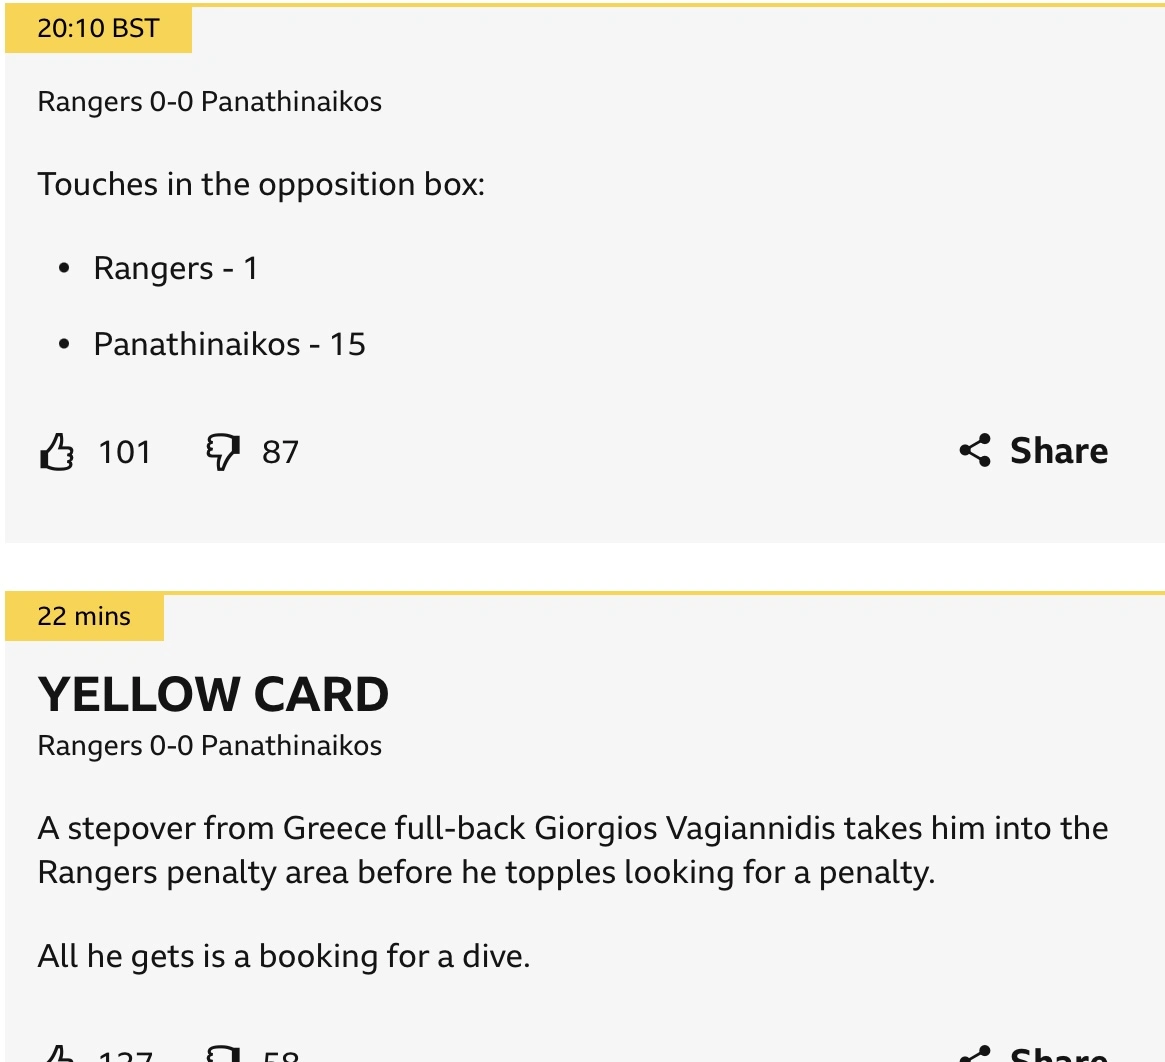The height and width of the screenshot is (1062, 1165).
Task: Click the Giorgios Vagiannidis stepover paragraph
Action: 572,850
